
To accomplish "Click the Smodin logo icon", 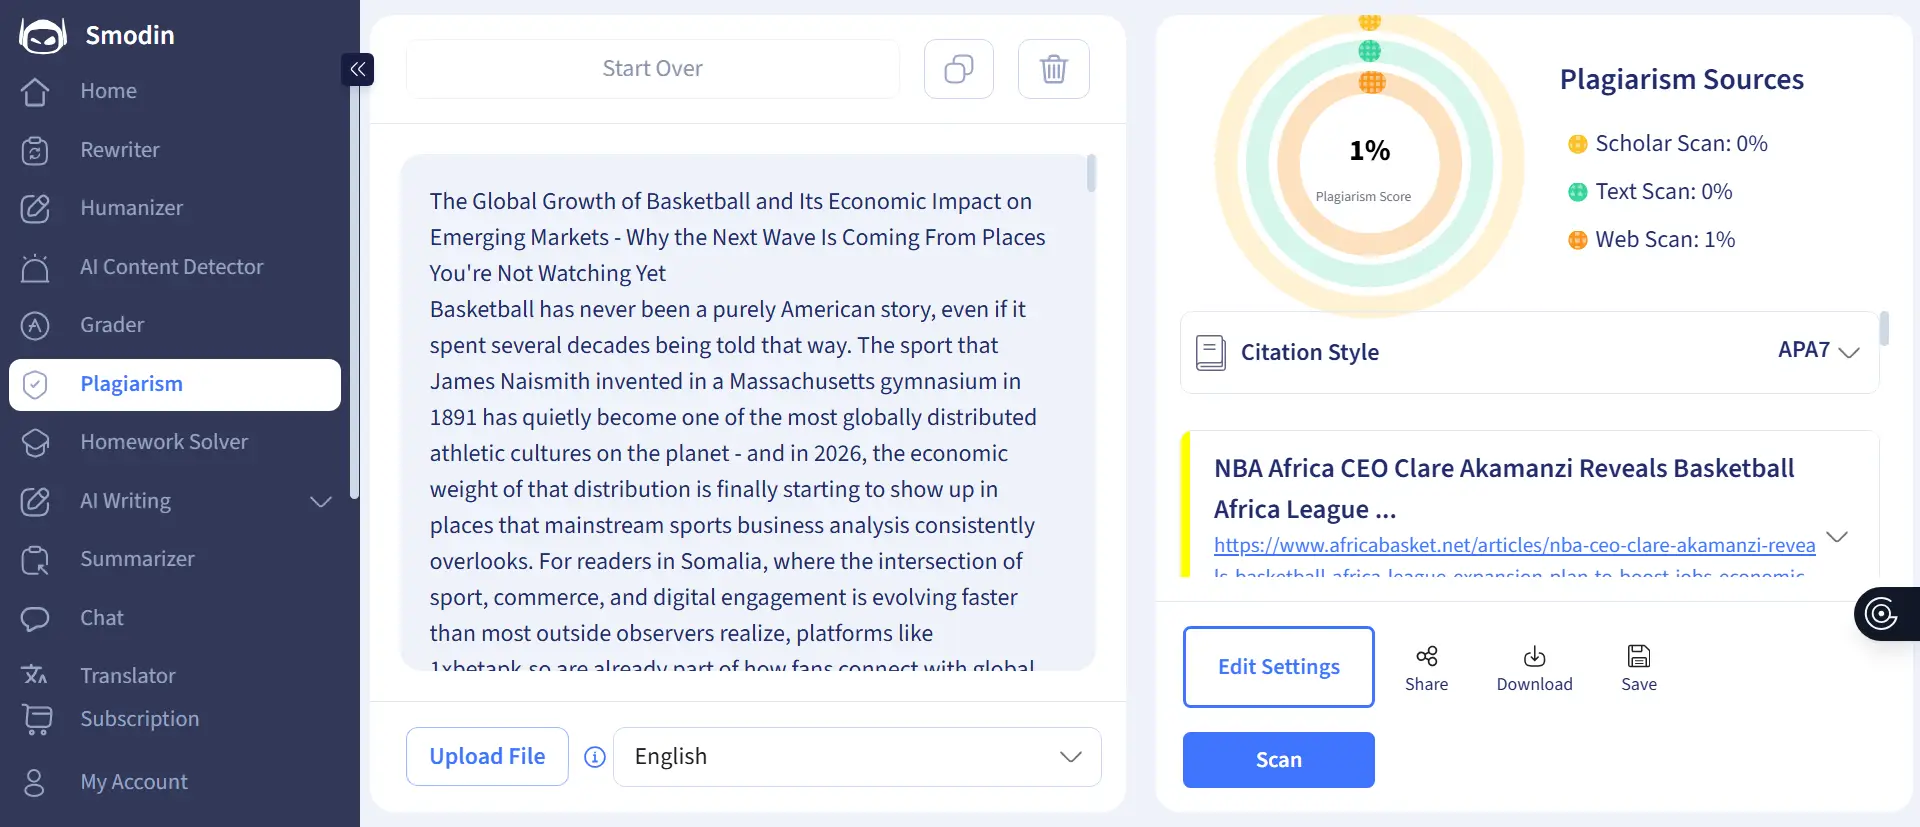I will 42,36.
